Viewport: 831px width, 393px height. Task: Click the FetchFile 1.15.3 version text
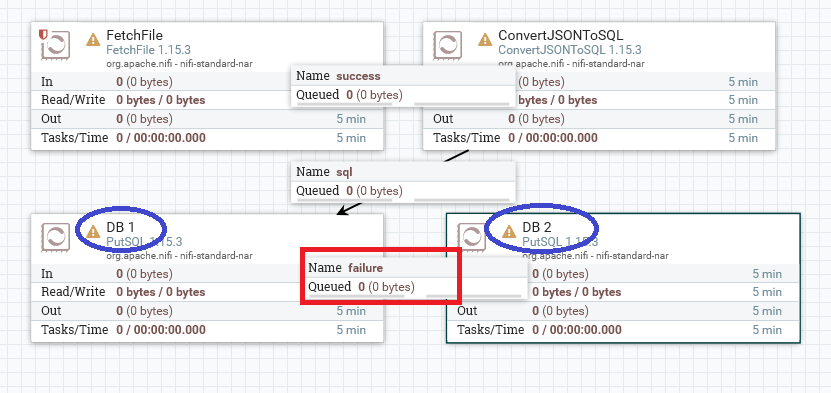pyautogui.click(x=148, y=50)
